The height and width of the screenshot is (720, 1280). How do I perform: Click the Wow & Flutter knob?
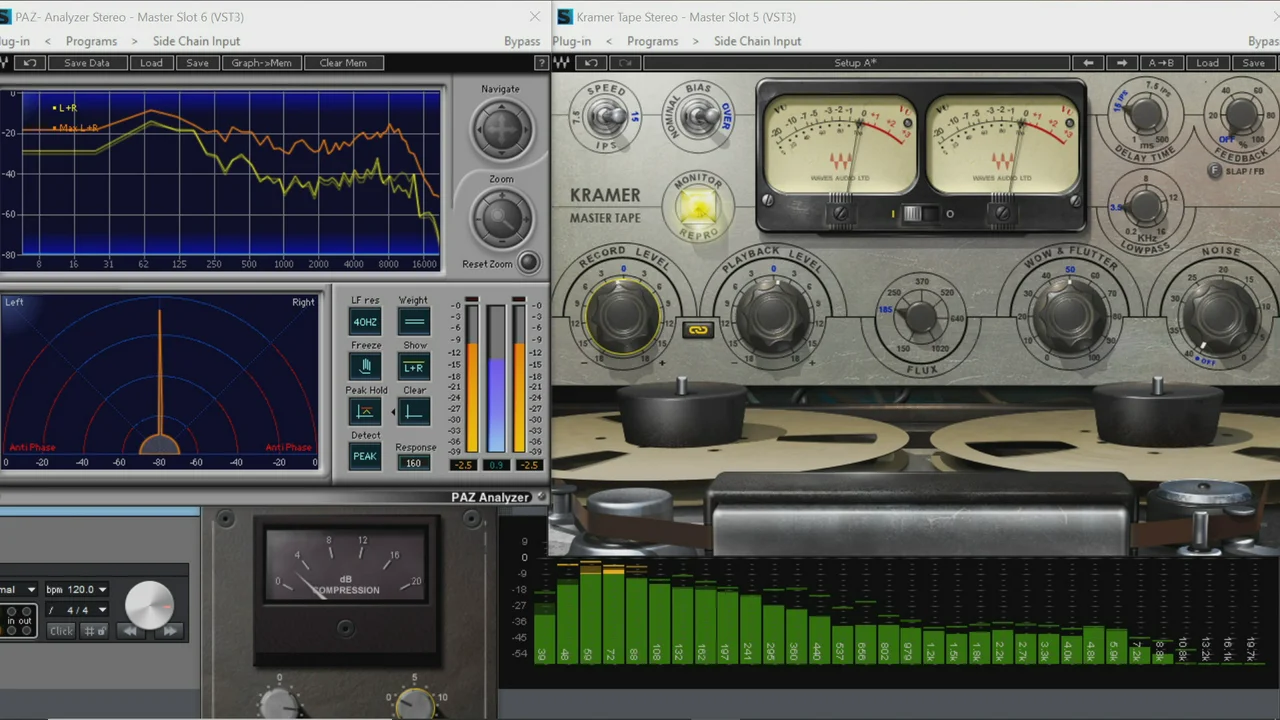[x=1068, y=315]
